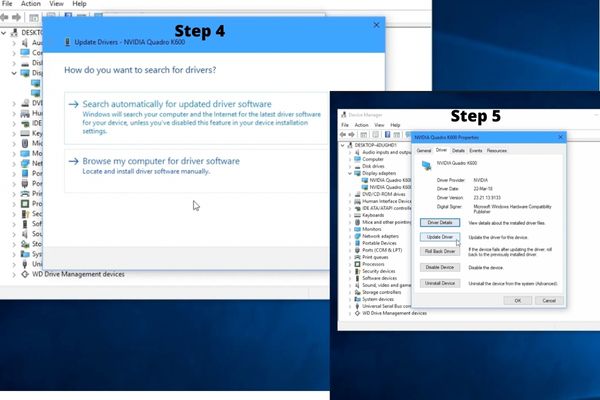The image size is (600, 400).
Task: Click 'Sound, video and game' row in right window
Action: click(x=386, y=285)
